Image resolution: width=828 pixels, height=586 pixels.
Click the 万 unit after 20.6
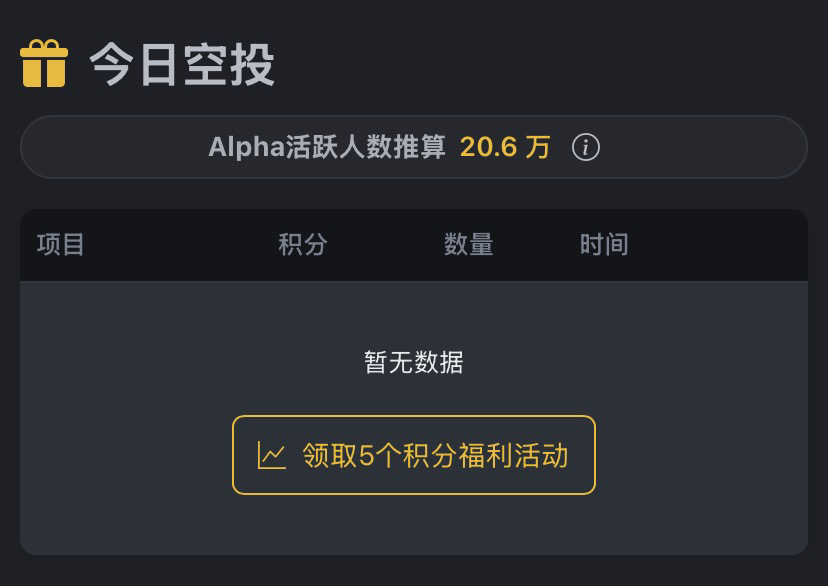(x=539, y=148)
